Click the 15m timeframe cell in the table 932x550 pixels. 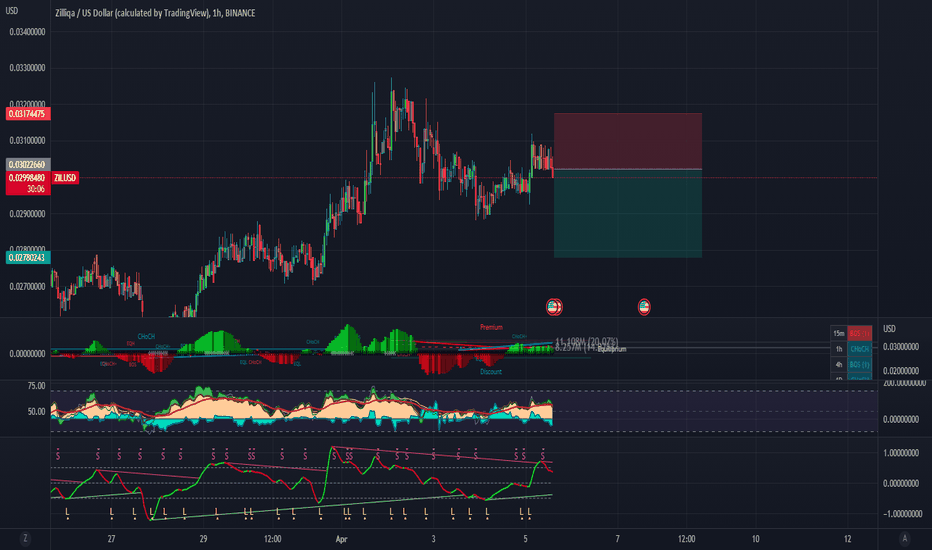click(839, 334)
